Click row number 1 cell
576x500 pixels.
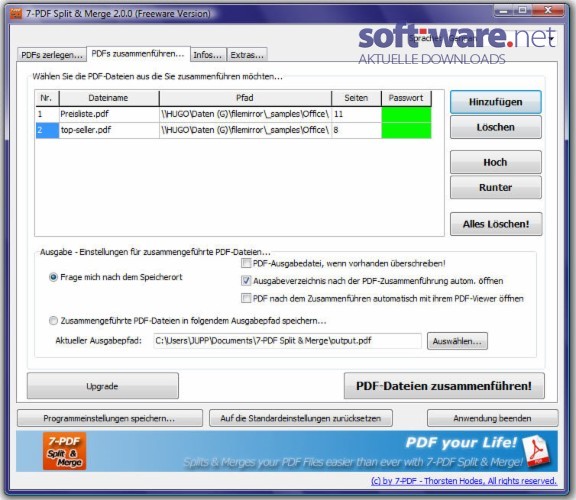47,114
